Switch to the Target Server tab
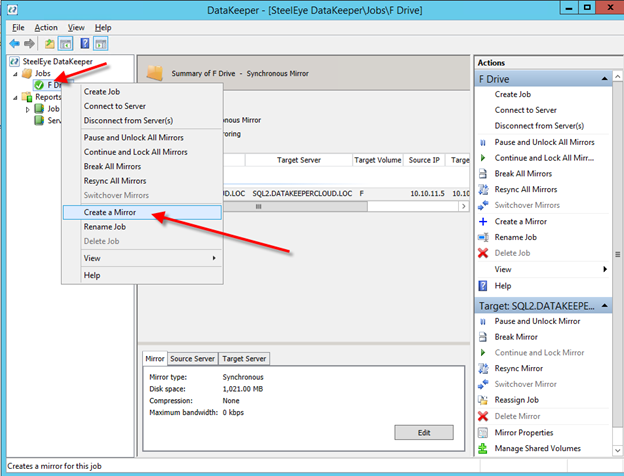624x476 pixels. click(245, 358)
